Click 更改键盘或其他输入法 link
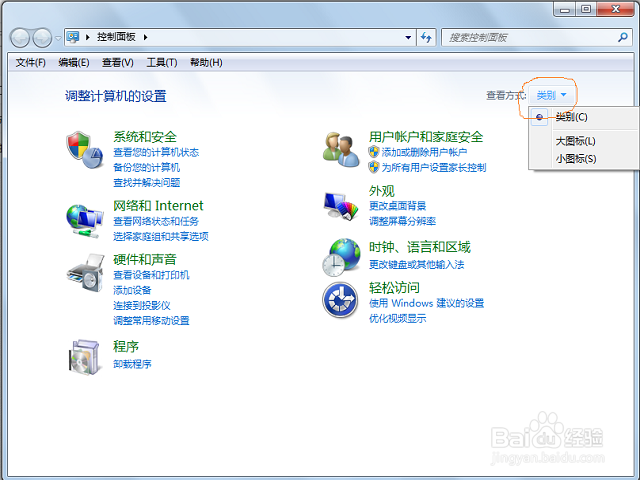Viewport: 640px width, 480px height. [417, 264]
